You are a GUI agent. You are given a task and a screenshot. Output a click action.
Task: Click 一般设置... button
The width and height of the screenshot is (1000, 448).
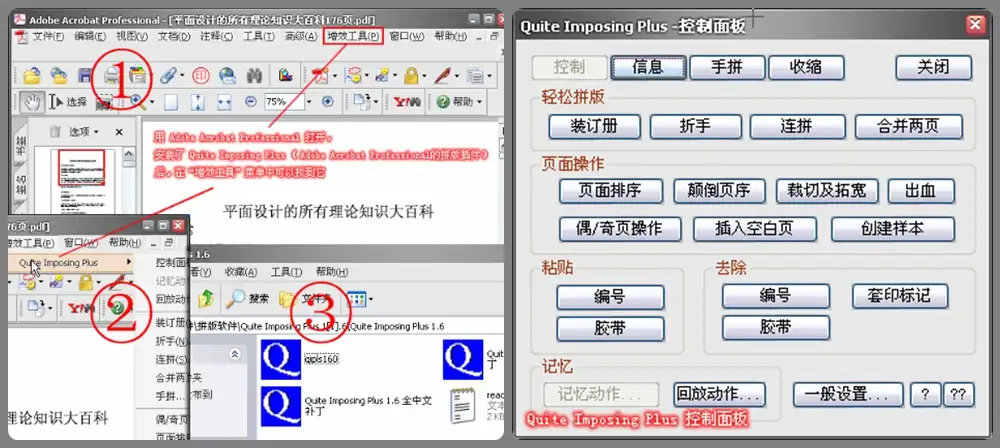[848, 394]
